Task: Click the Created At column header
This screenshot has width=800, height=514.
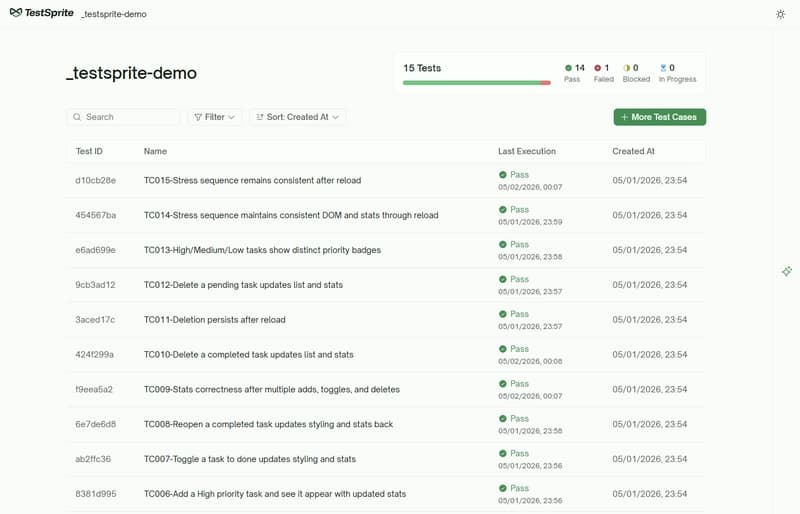Action: pos(633,151)
